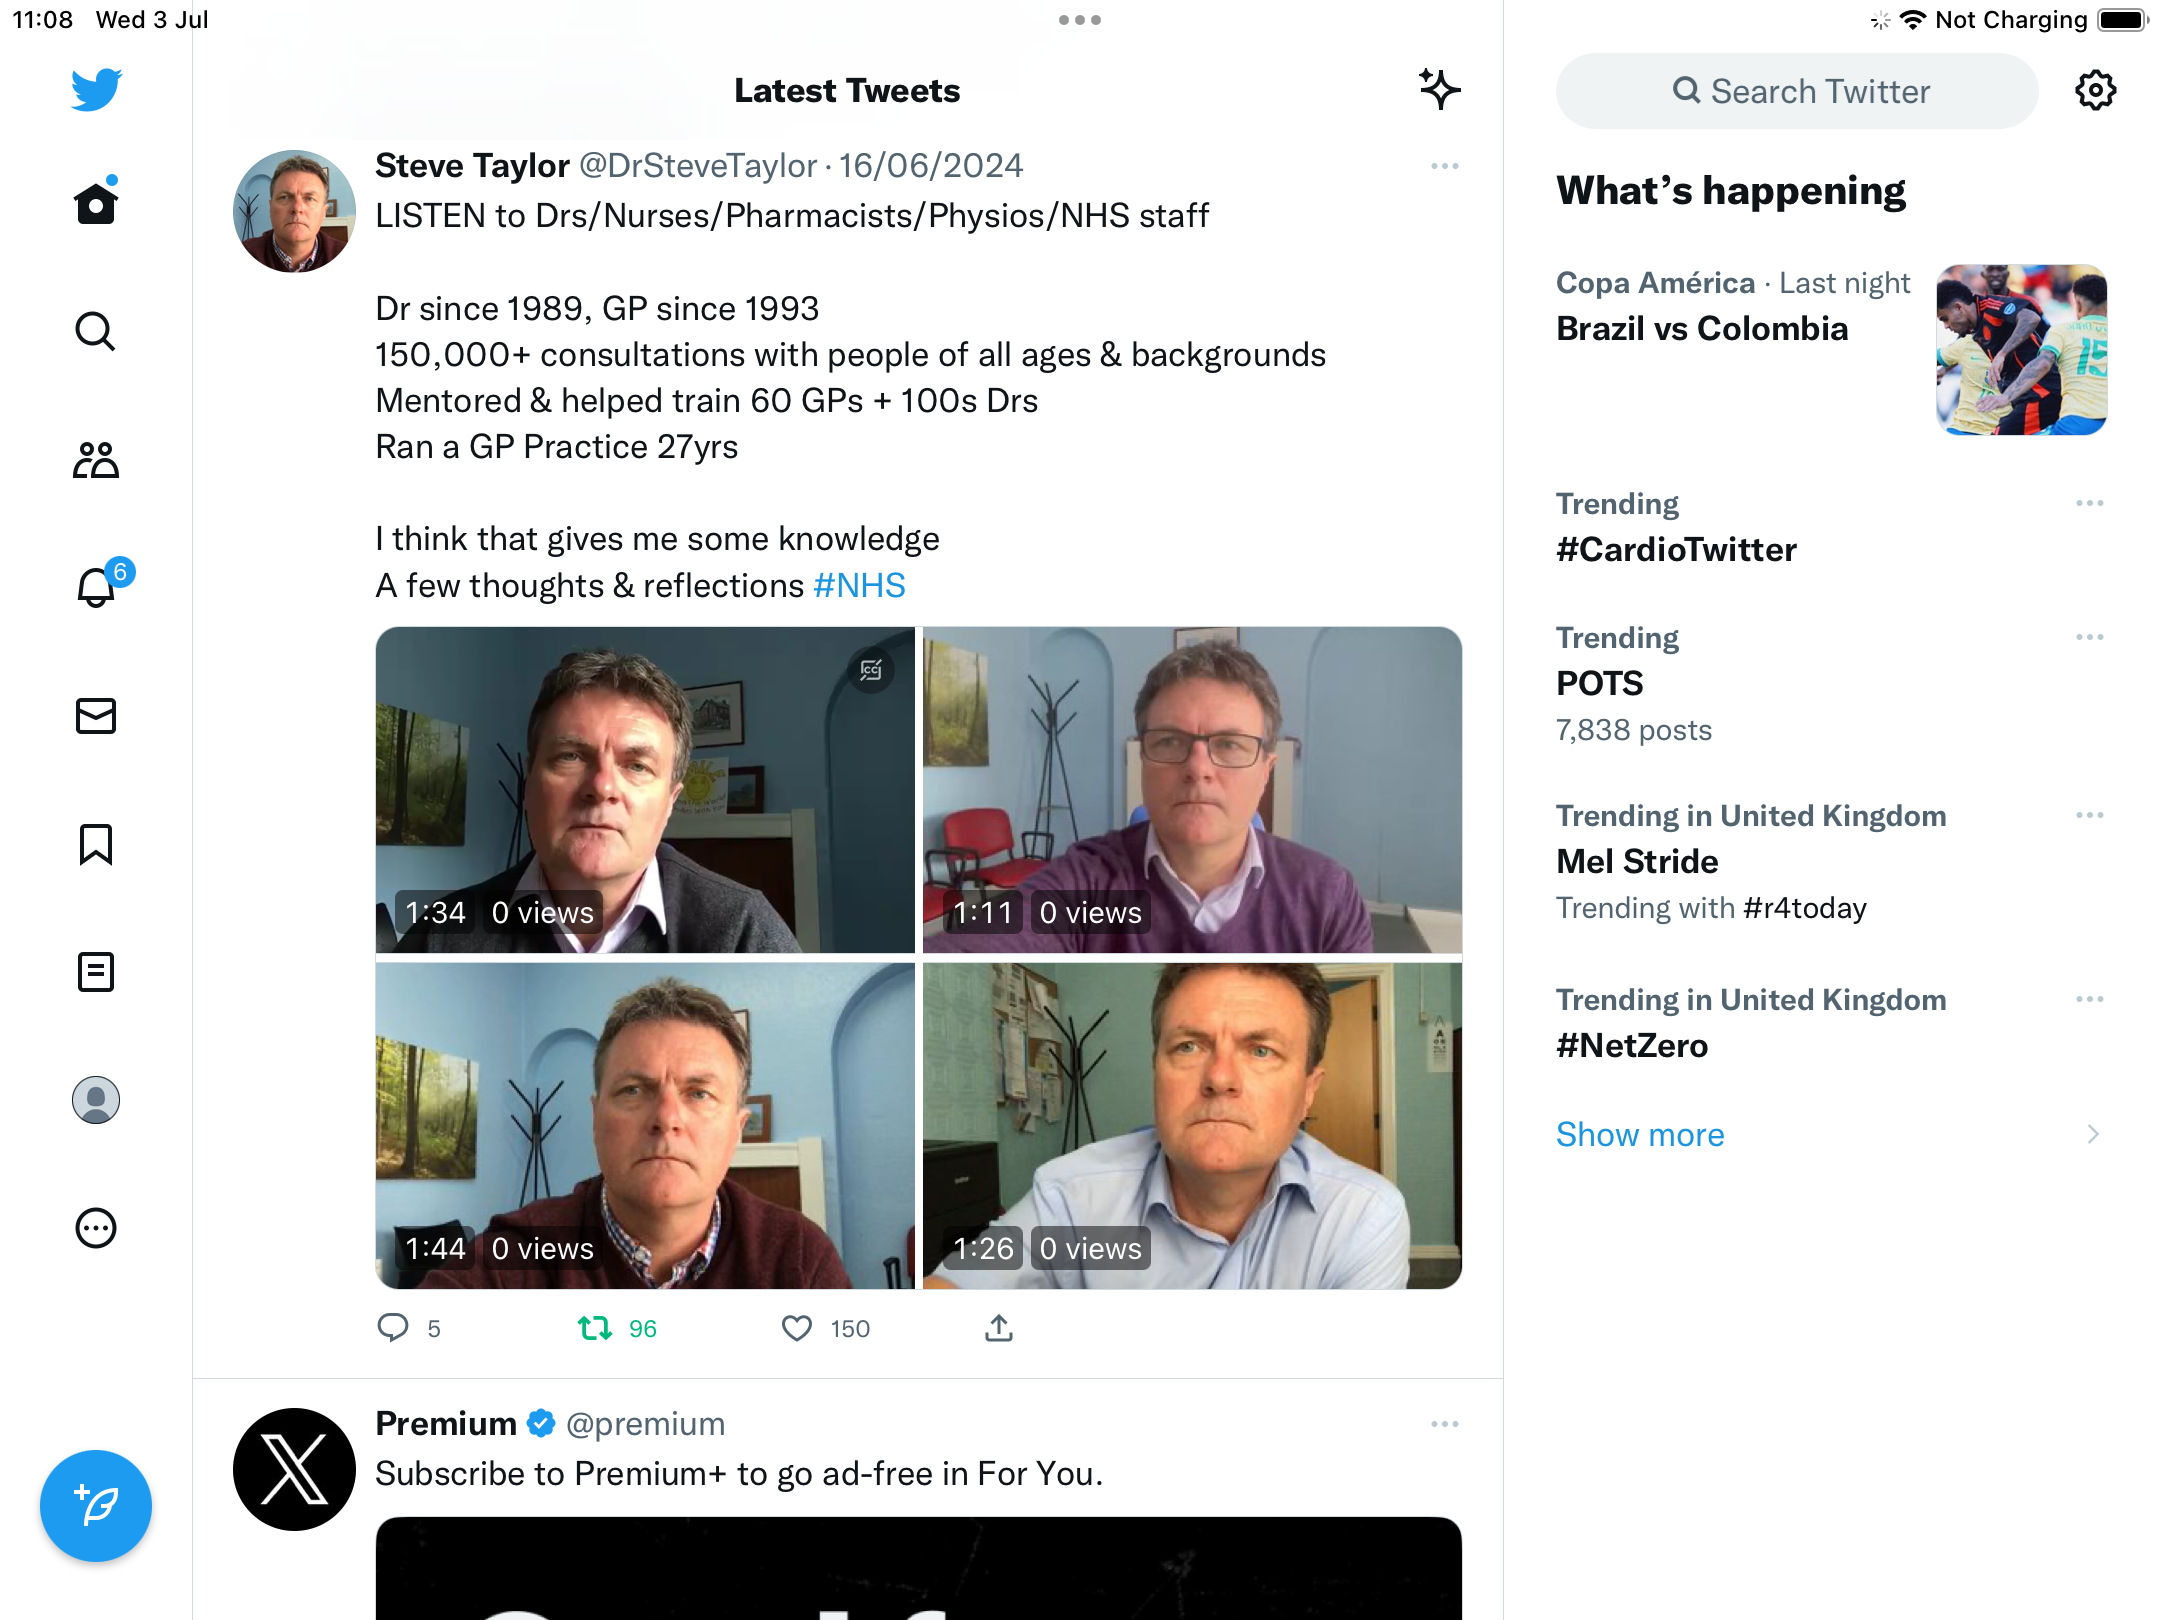Go to the sidebar Explore search
This screenshot has width=2160, height=1620.
[96, 331]
